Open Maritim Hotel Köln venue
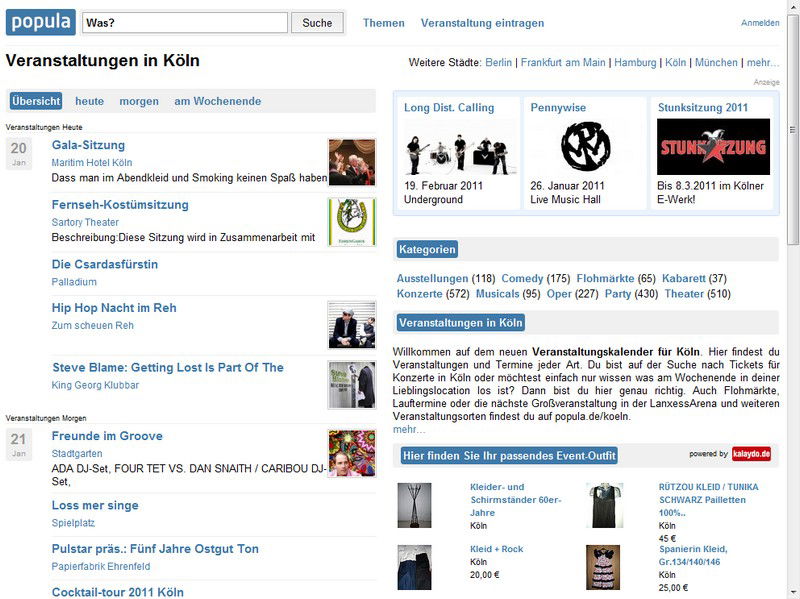The width and height of the screenshot is (800, 599). click(92, 162)
